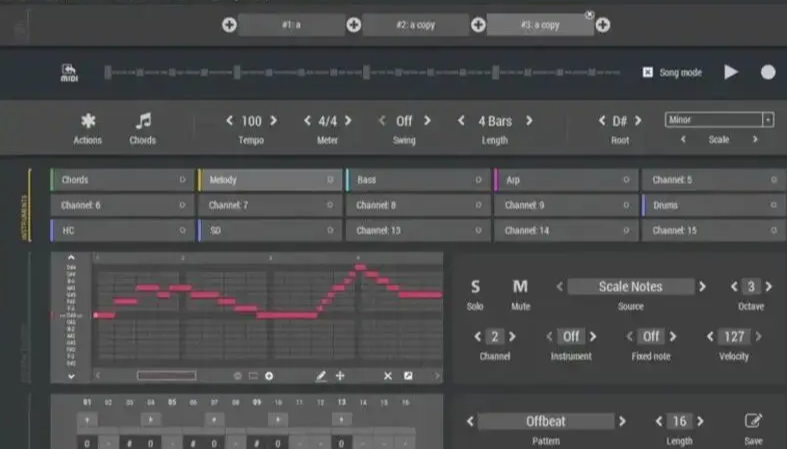The image size is (787, 449).
Task: Select the #2: a copy pattern tab
Action: click(416, 25)
